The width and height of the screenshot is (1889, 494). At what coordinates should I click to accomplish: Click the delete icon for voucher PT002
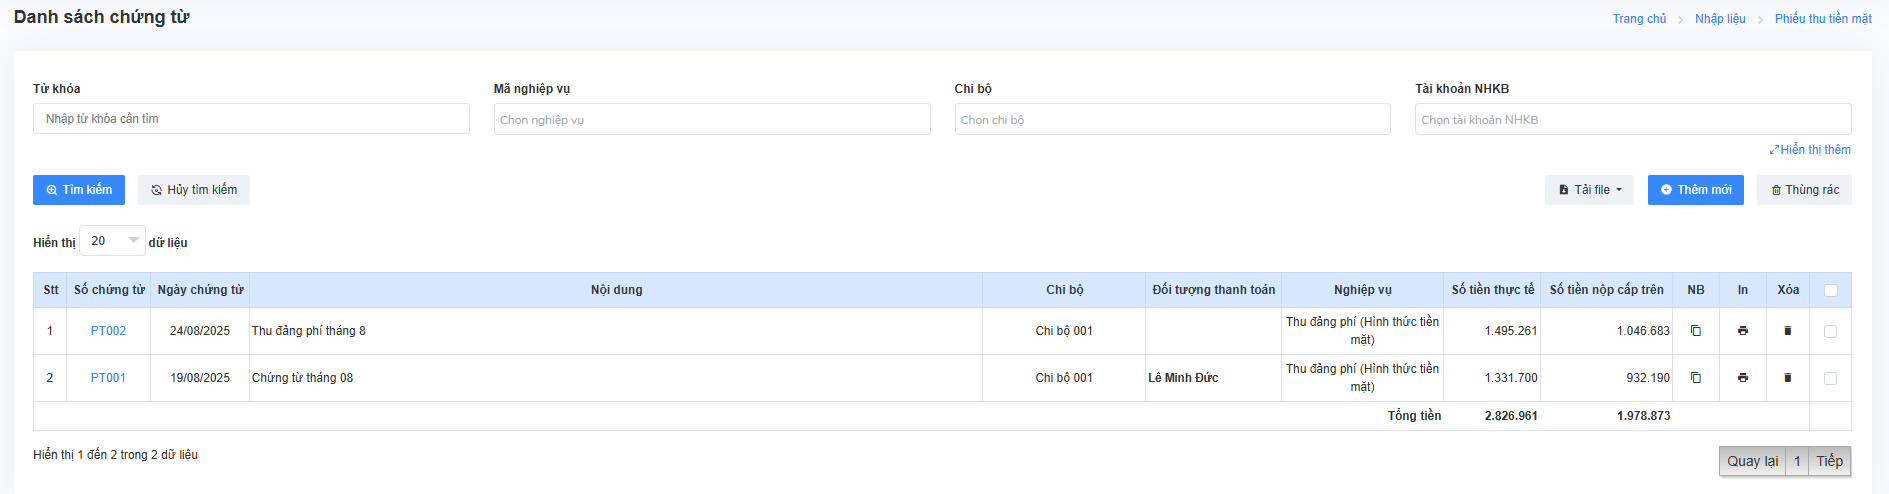pyautogui.click(x=1787, y=331)
